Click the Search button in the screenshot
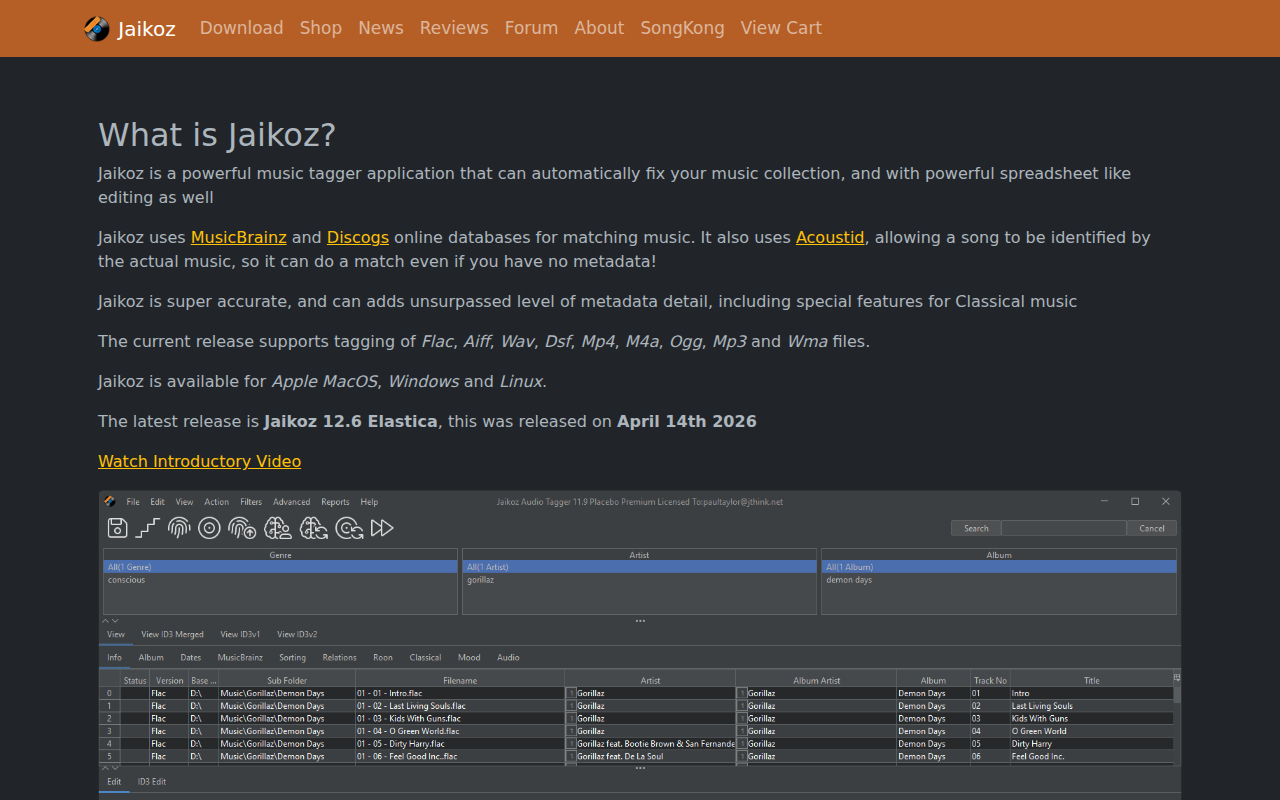Image resolution: width=1280 pixels, height=800 pixels. click(x=976, y=528)
